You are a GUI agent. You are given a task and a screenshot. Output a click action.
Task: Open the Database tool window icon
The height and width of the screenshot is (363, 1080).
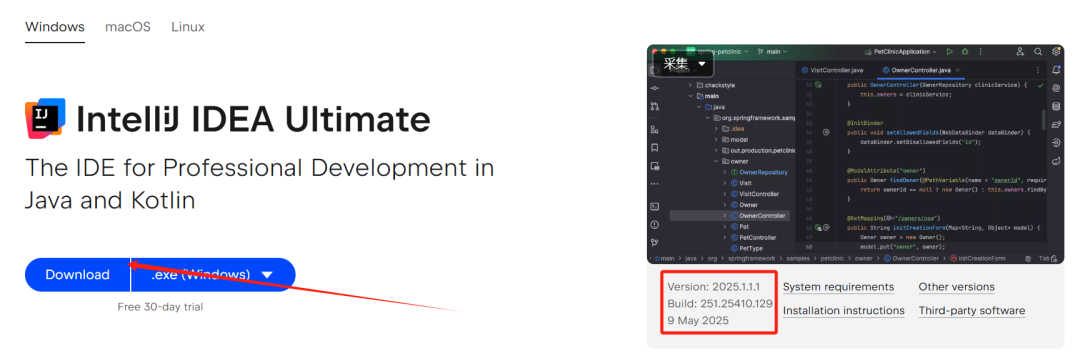click(x=1056, y=107)
